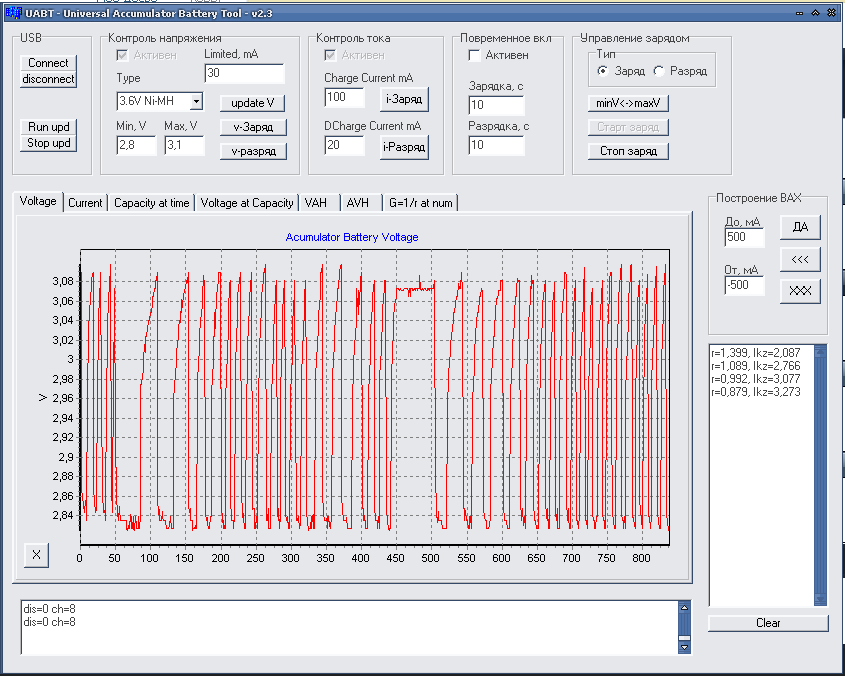Click the Min, V input field

pyautogui.click(x=136, y=145)
